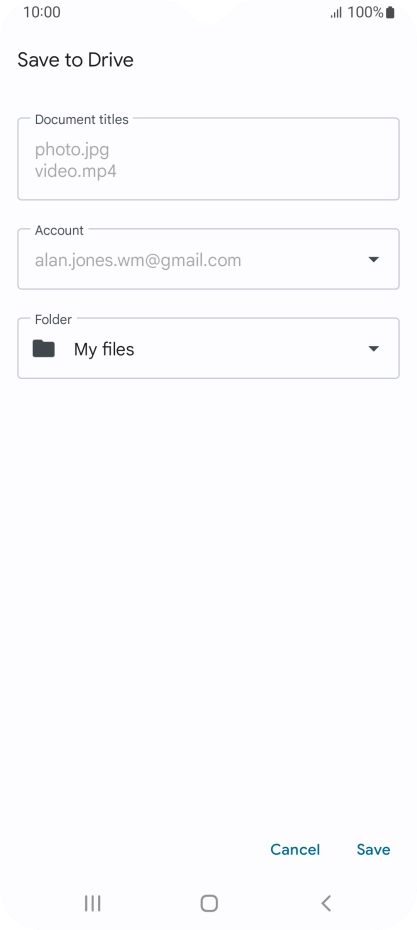The width and height of the screenshot is (417, 930).
Task: Select the alan.jones.wm@gmail.com account field
Action: 208,260
